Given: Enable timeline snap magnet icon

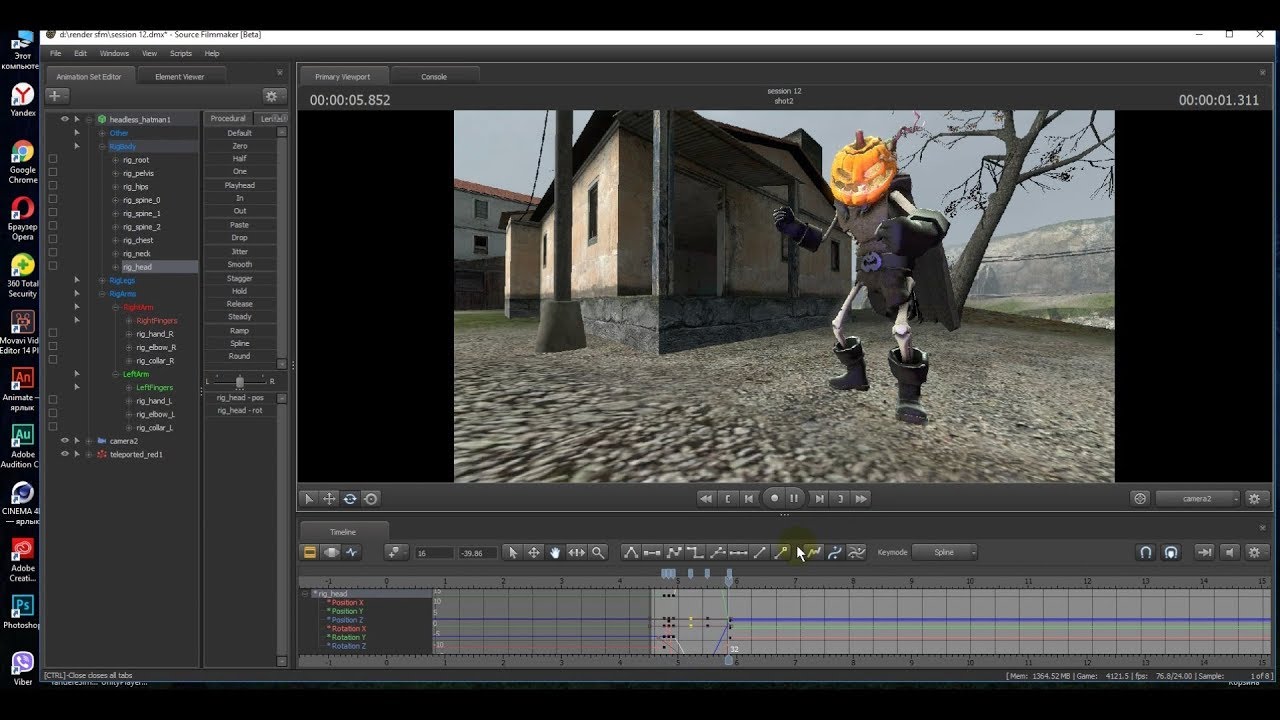Looking at the screenshot, I should [1146, 552].
